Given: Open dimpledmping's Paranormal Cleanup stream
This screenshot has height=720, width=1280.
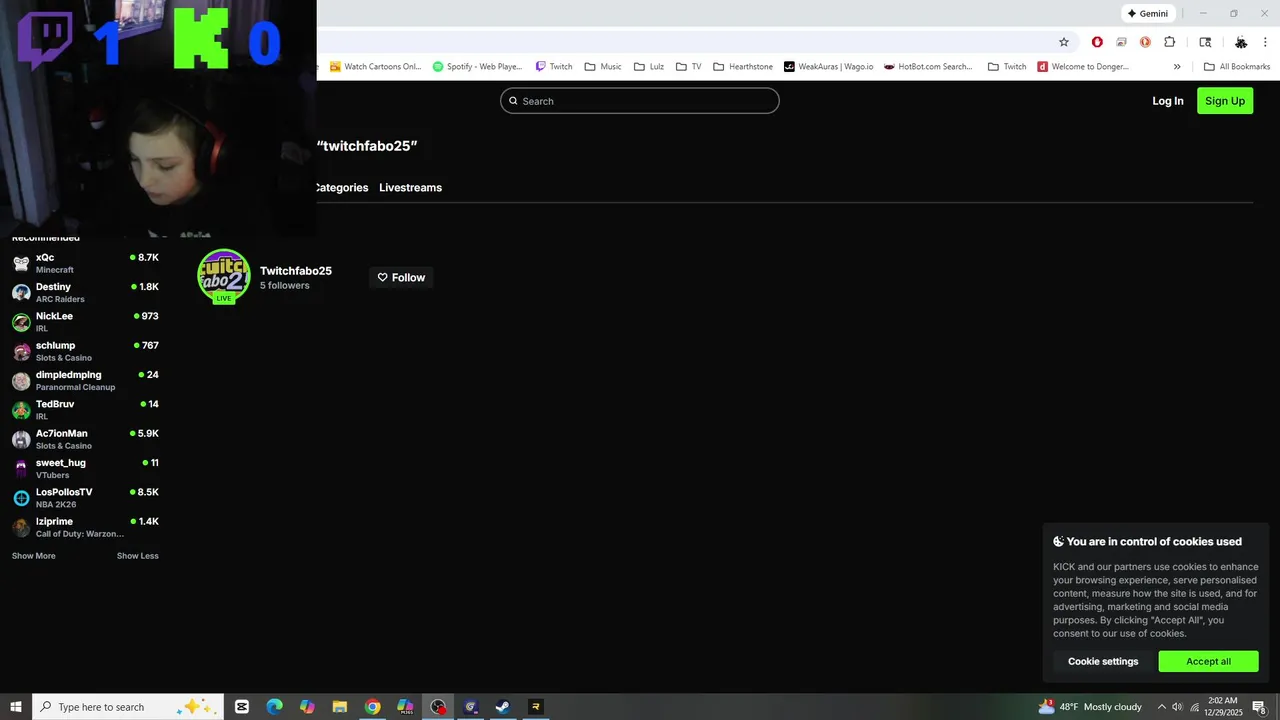Looking at the screenshot, I should (85, 381).
